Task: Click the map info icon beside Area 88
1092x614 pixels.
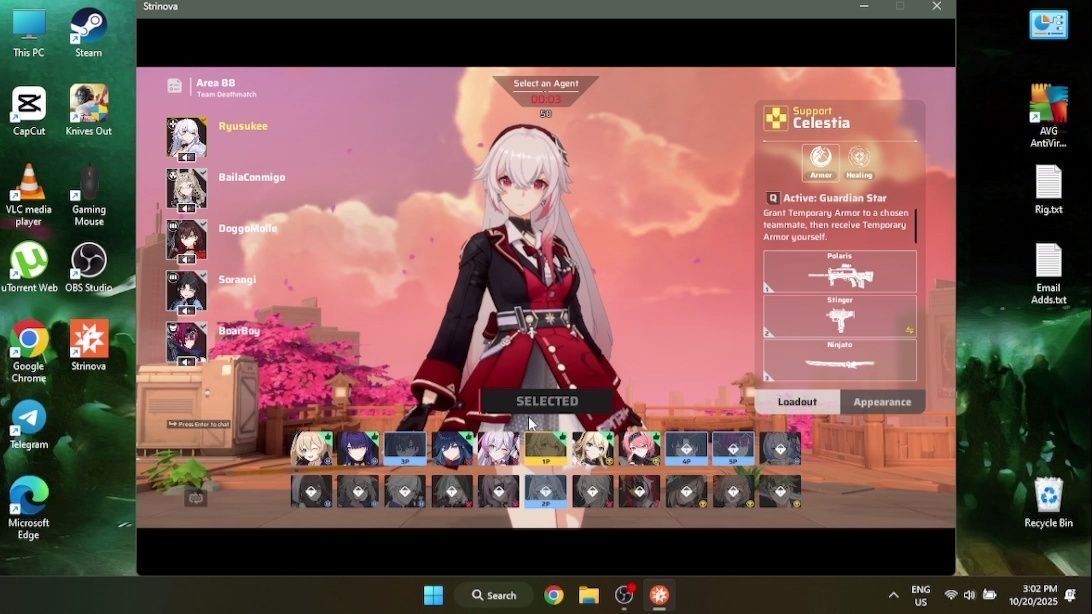Action: (x=175, y=87)
